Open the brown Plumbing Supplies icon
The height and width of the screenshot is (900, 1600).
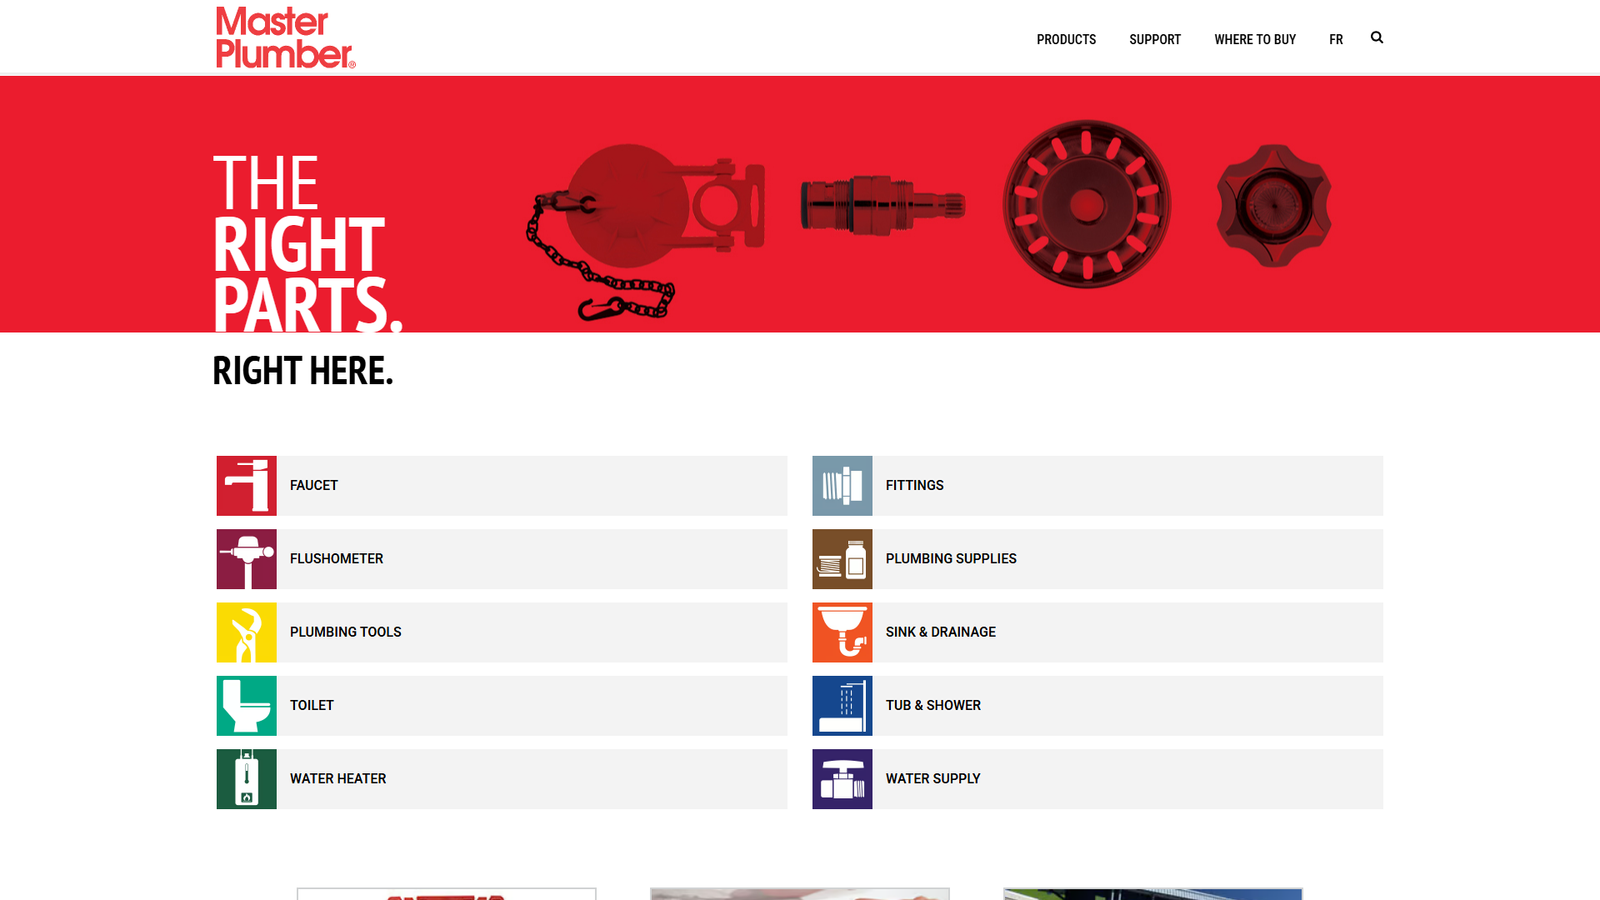[x=842, y=559]
